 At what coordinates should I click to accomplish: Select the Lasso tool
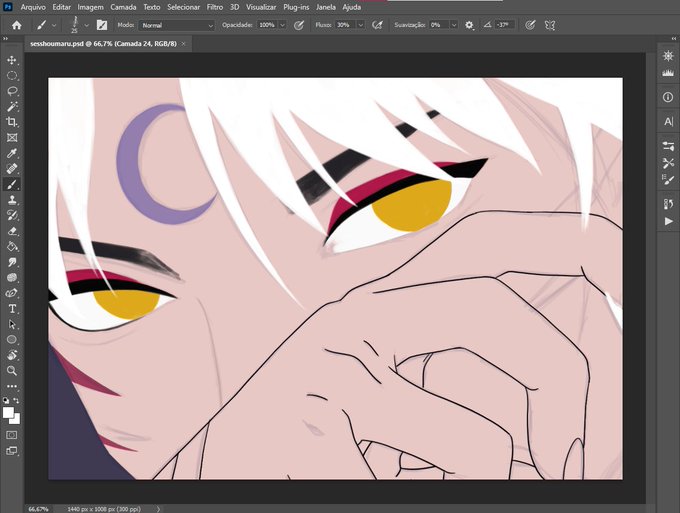12,91
